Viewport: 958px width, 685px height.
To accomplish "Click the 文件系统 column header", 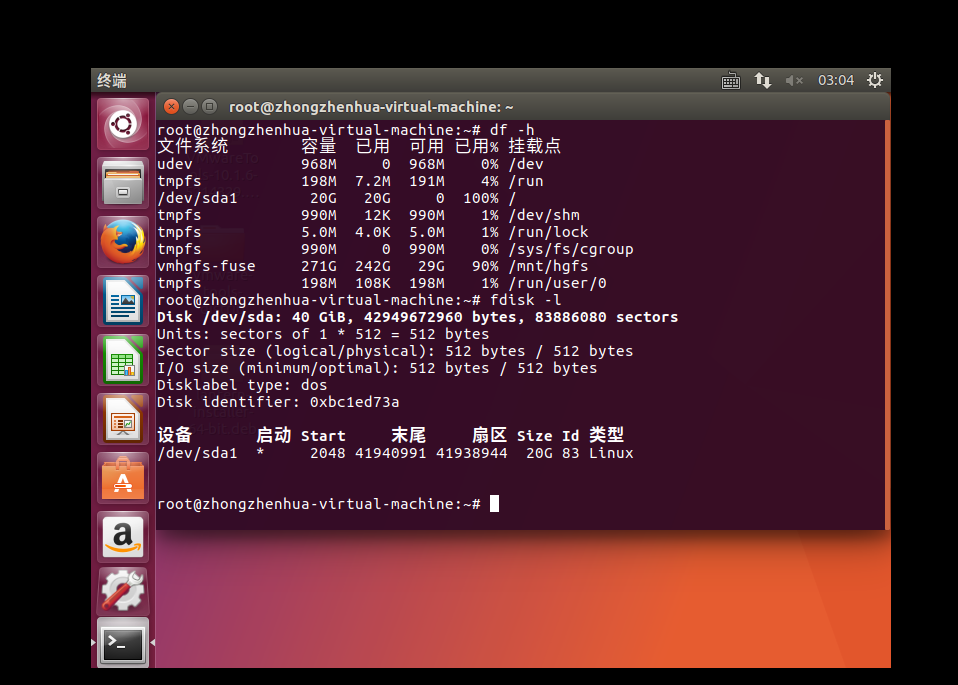I will point(192,147).
